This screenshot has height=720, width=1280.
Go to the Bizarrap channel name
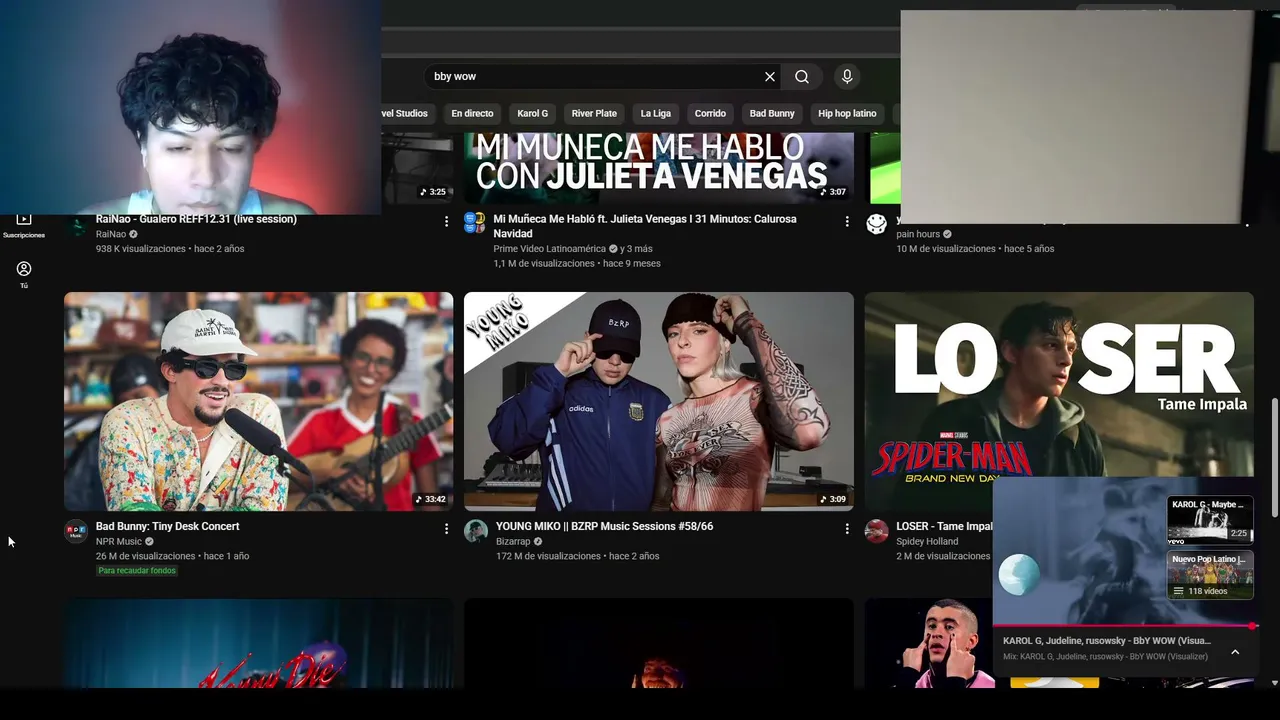pyautogui.click(x=513, y=542)
